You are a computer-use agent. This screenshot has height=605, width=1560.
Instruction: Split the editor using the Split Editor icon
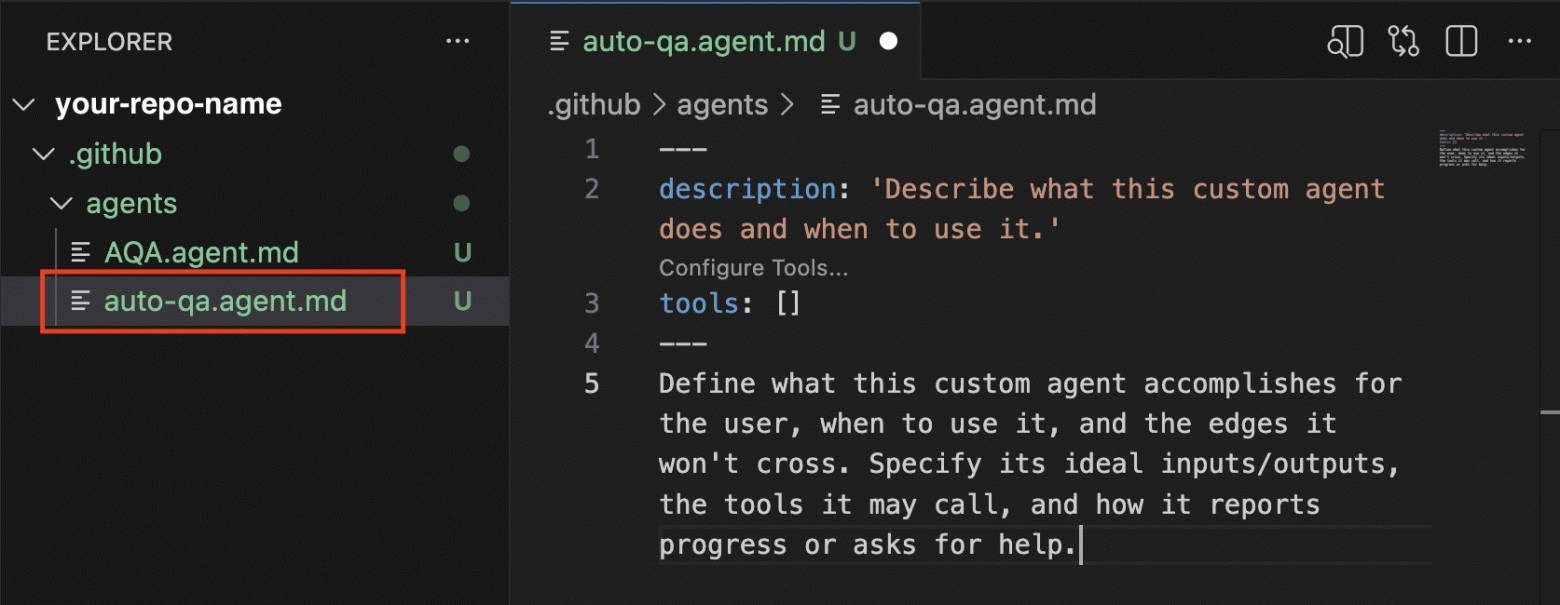pyautogui.click(x=1460, y=41)
